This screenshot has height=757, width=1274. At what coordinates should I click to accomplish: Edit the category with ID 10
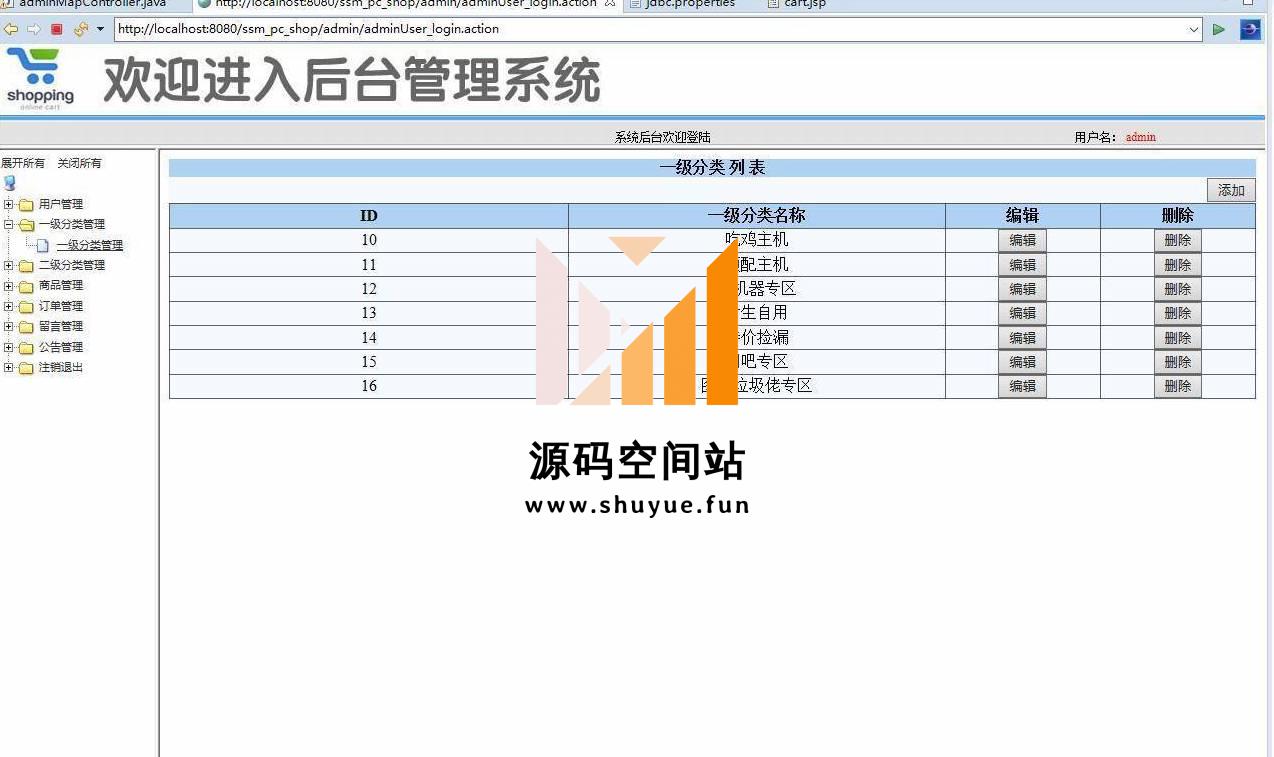[x=1022, y=240]
